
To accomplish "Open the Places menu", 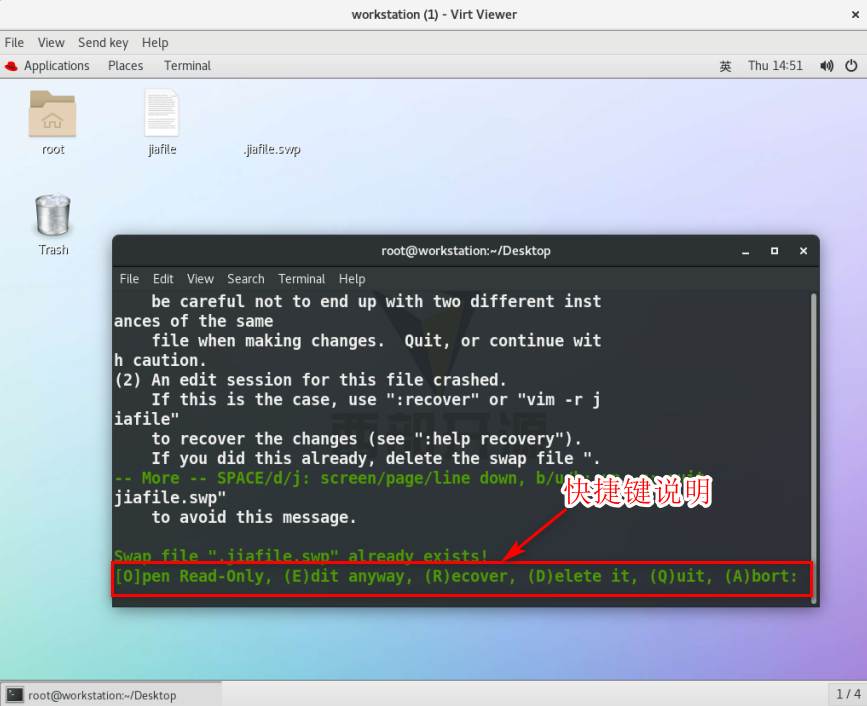I will point(126,66).
